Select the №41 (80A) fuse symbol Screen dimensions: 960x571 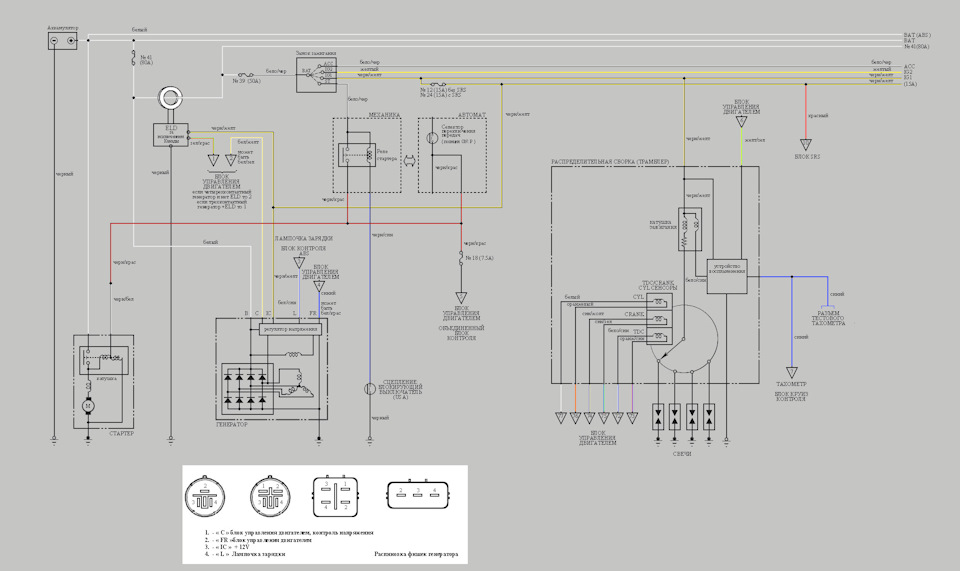coord(133,59)
